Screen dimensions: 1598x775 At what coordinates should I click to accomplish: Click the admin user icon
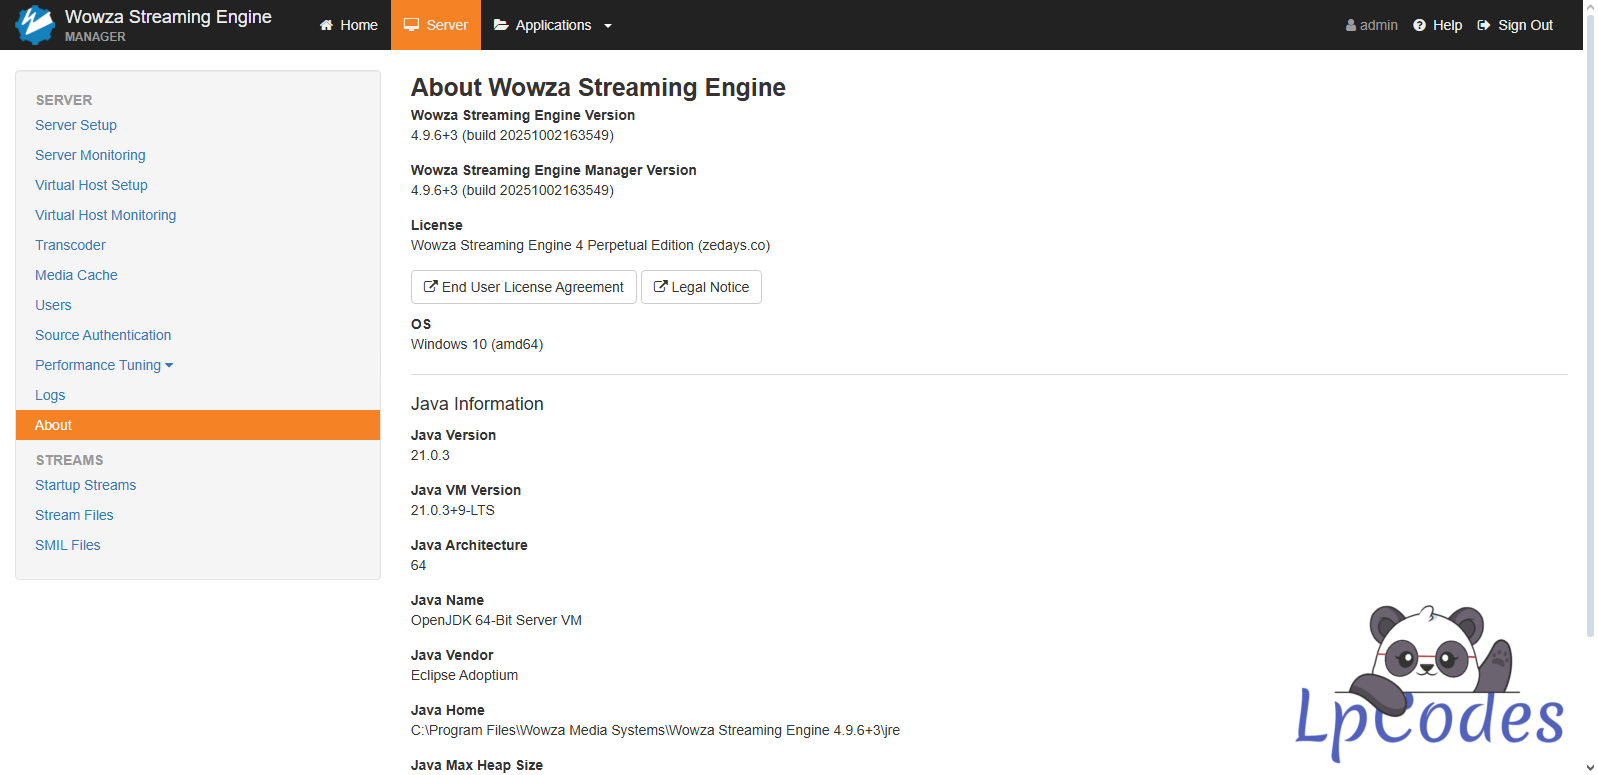point(1351,25)
